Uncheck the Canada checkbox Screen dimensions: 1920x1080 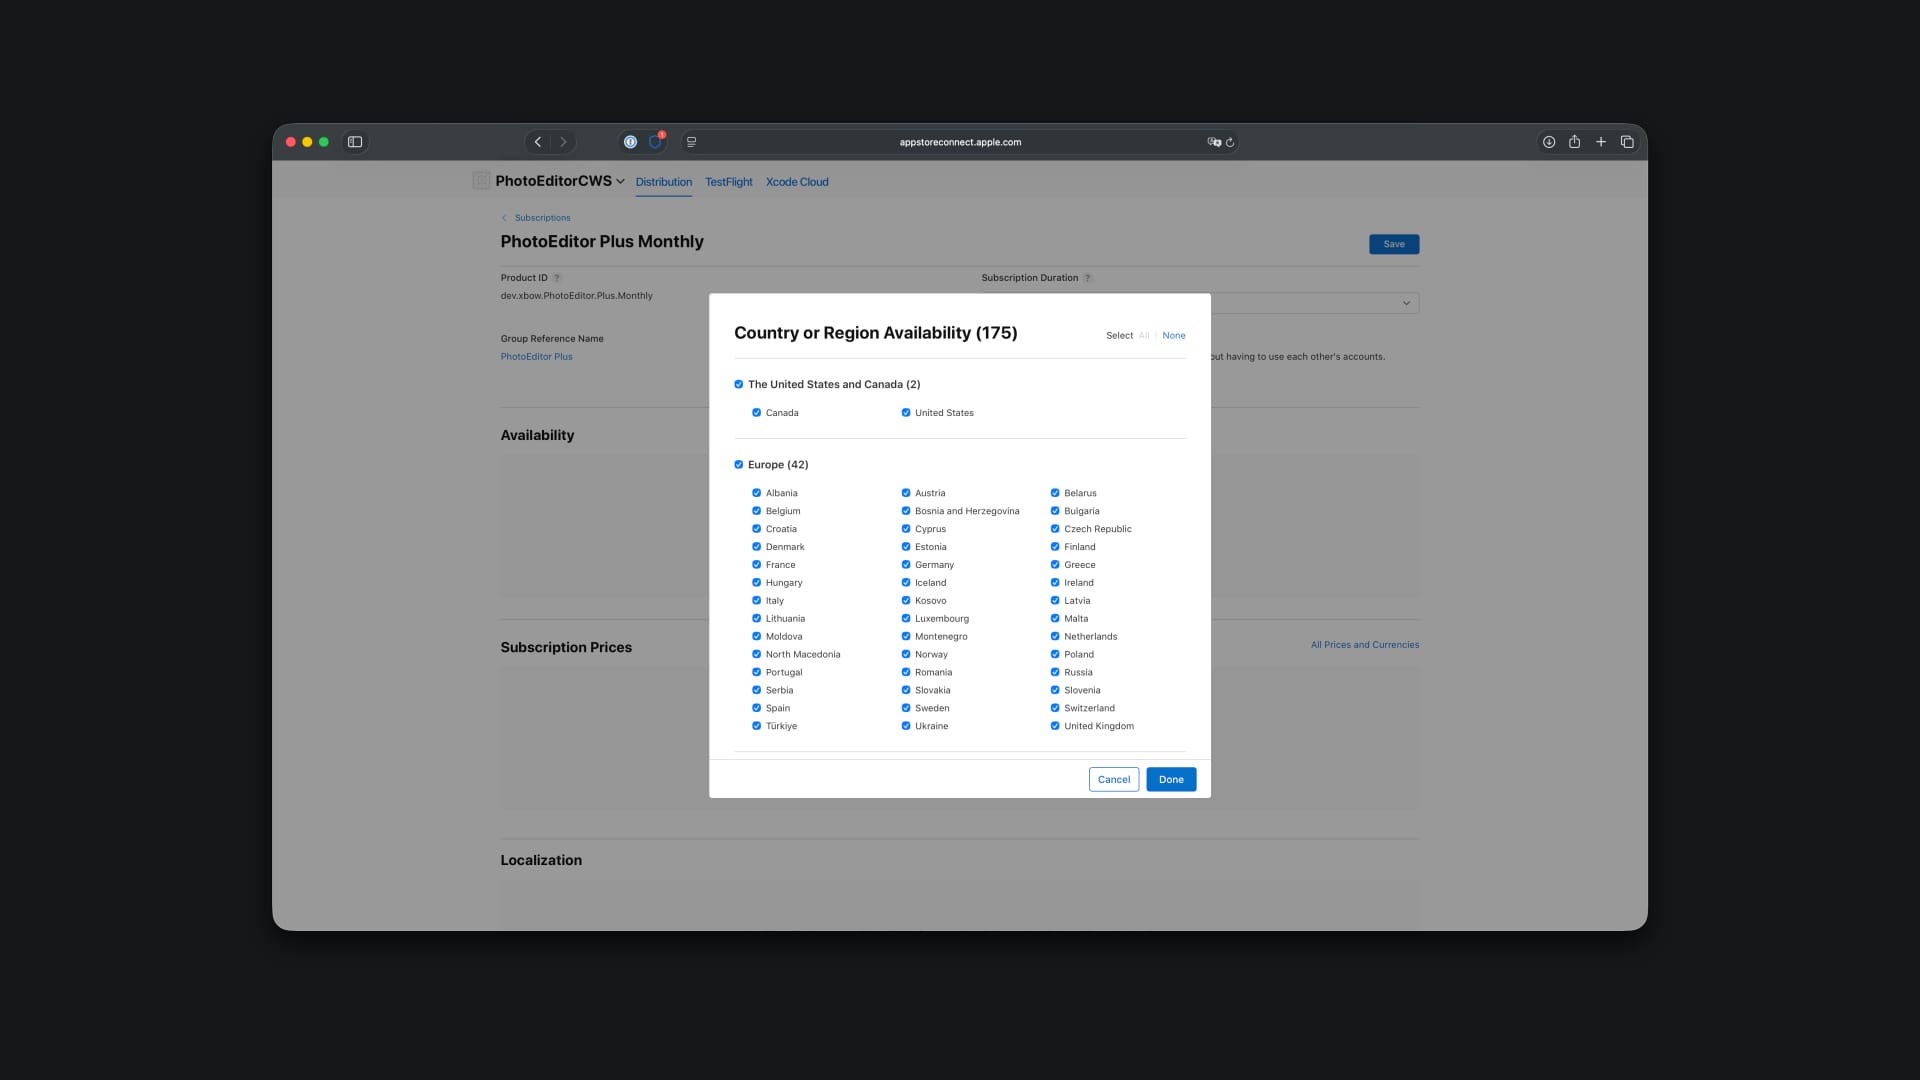click(756, 413)
